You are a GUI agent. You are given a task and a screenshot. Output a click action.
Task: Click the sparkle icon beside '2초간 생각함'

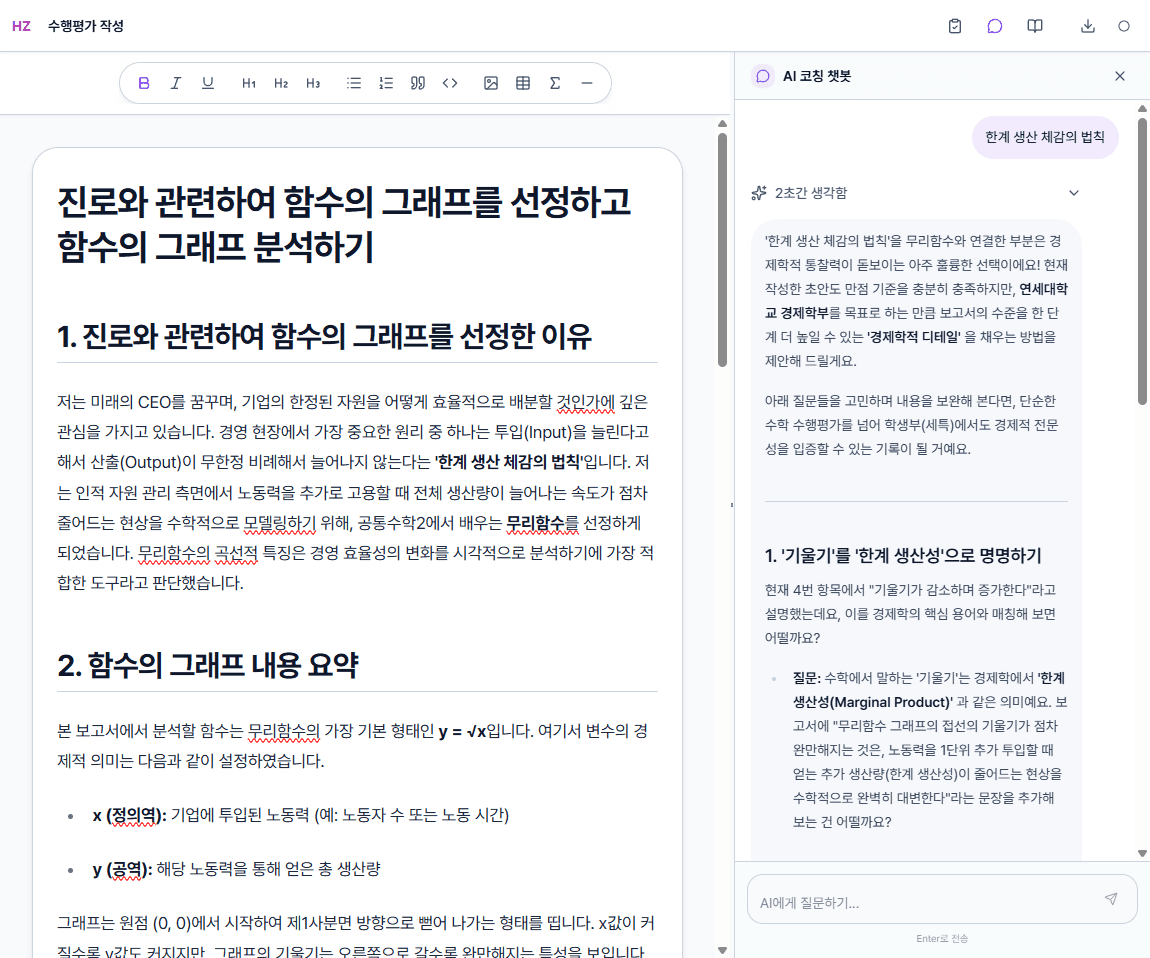tap(759, 193)
